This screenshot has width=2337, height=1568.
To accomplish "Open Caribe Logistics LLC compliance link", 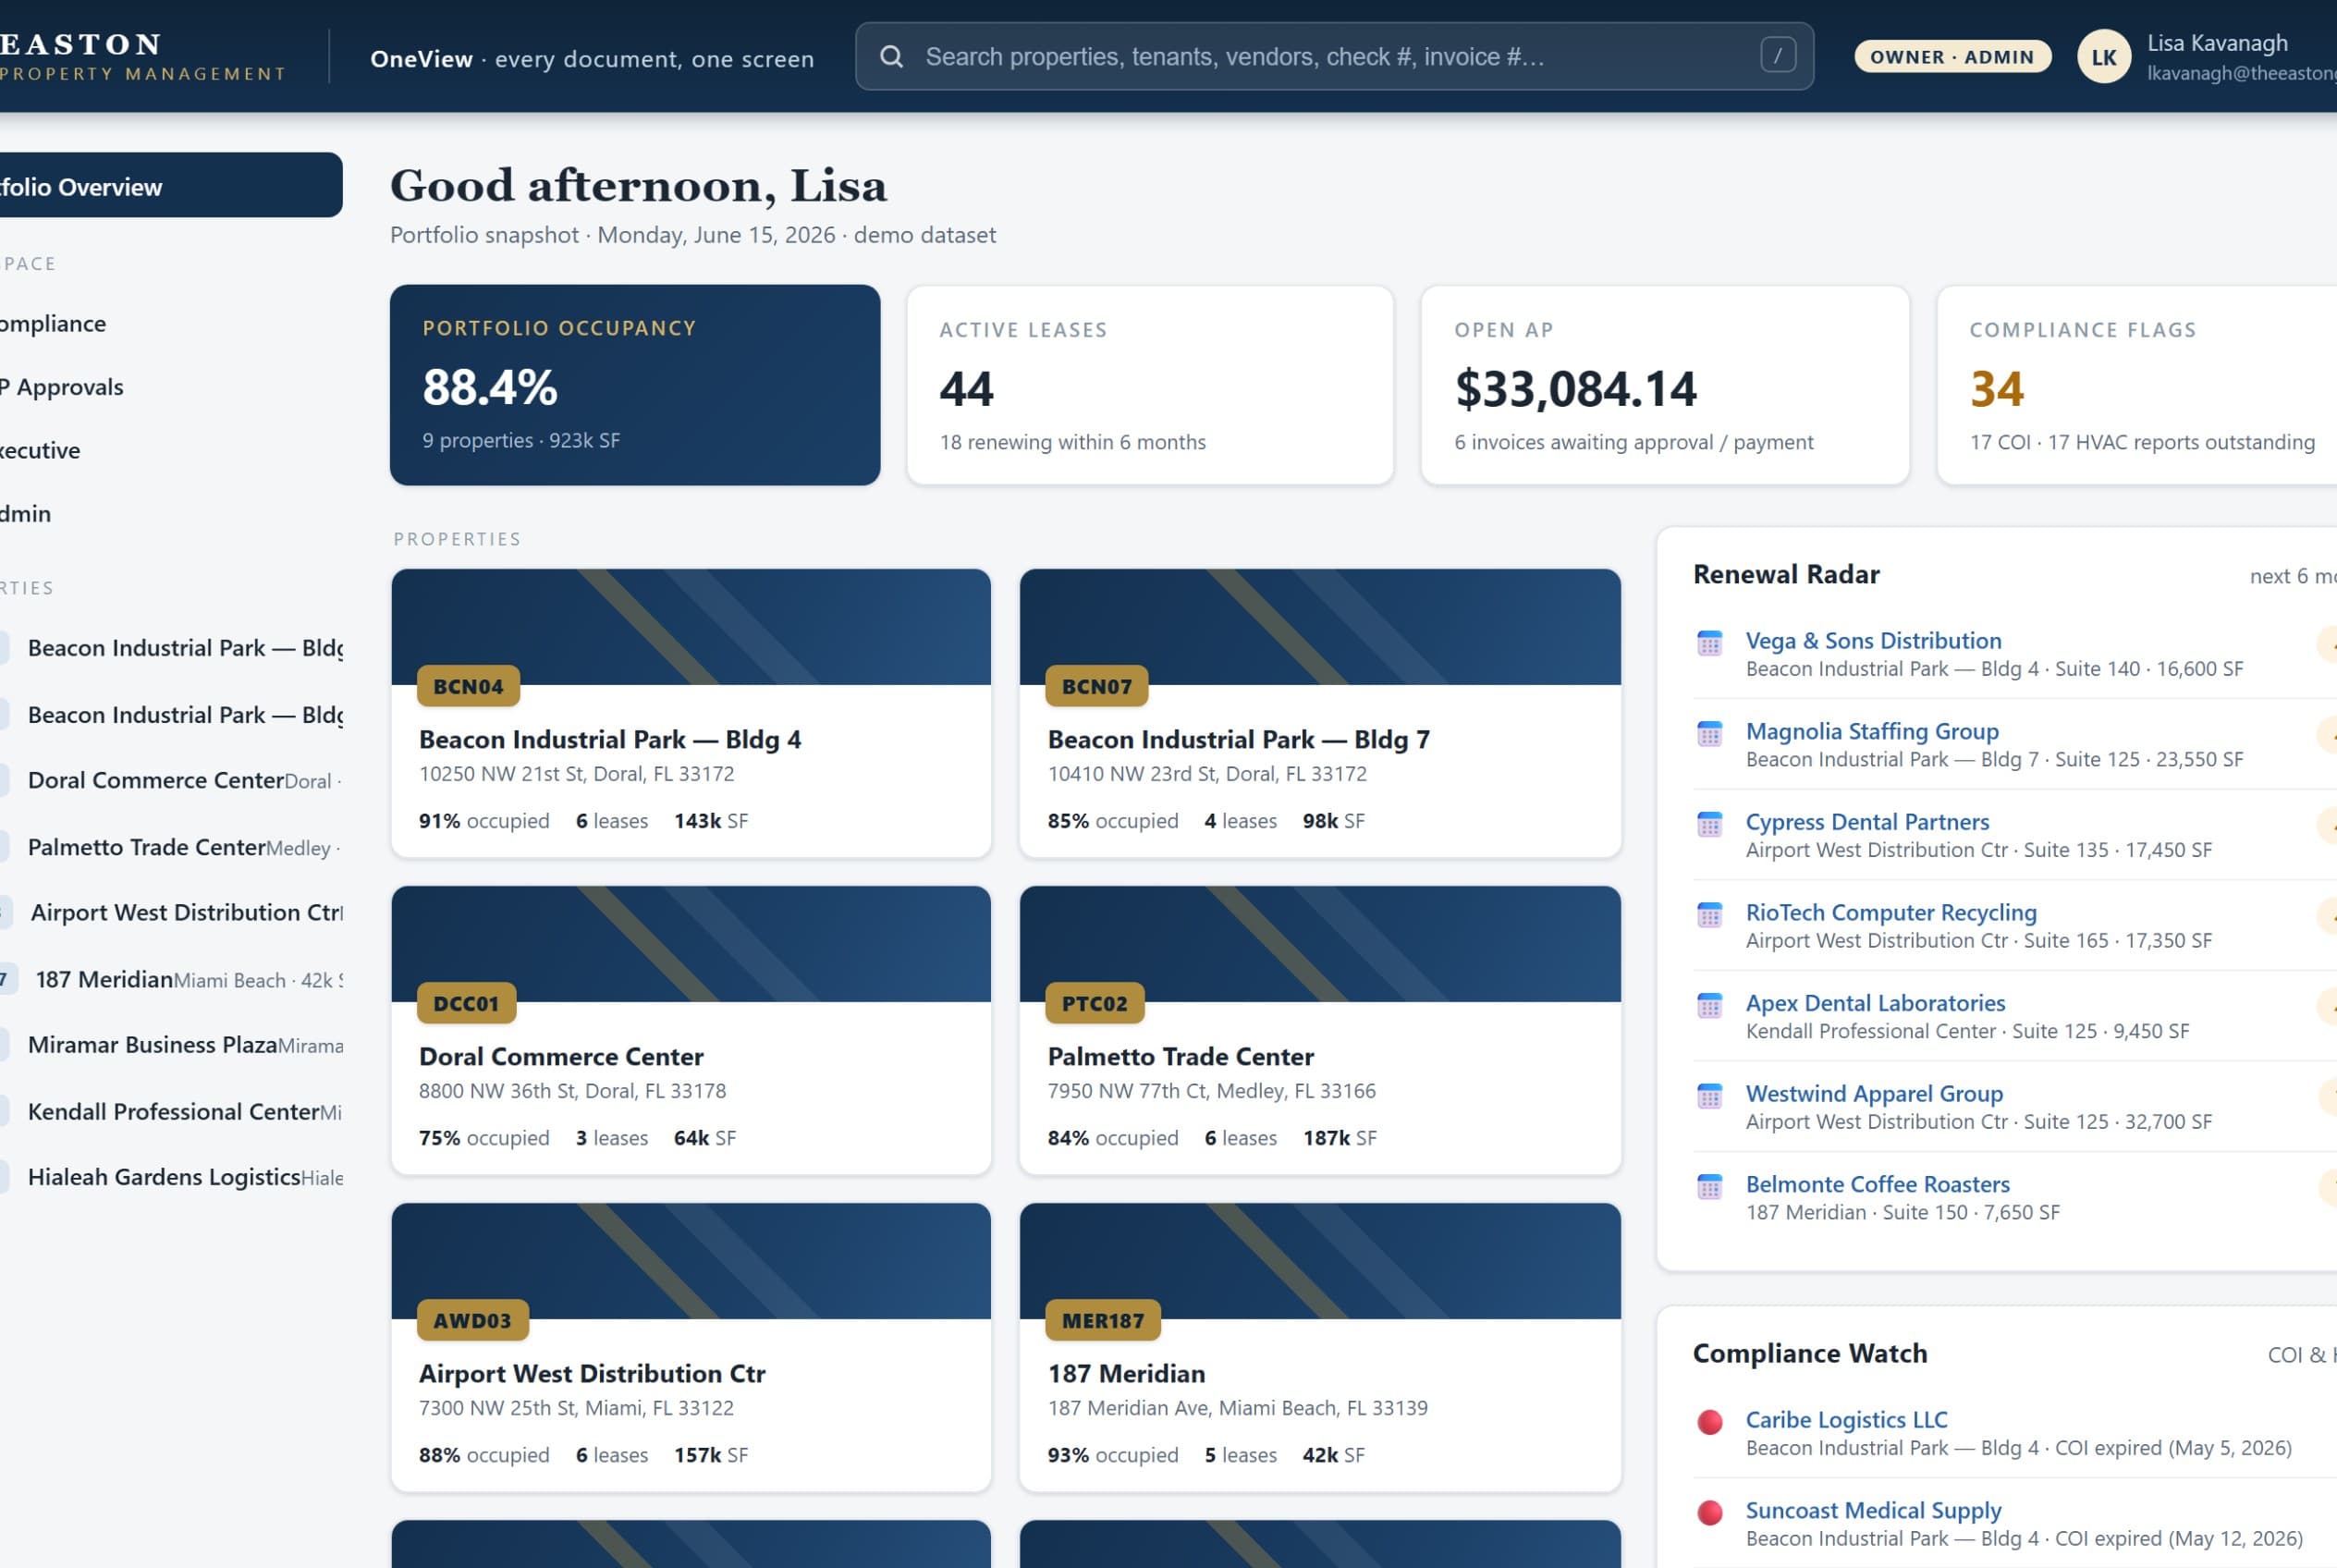I will [1846, 1419].
